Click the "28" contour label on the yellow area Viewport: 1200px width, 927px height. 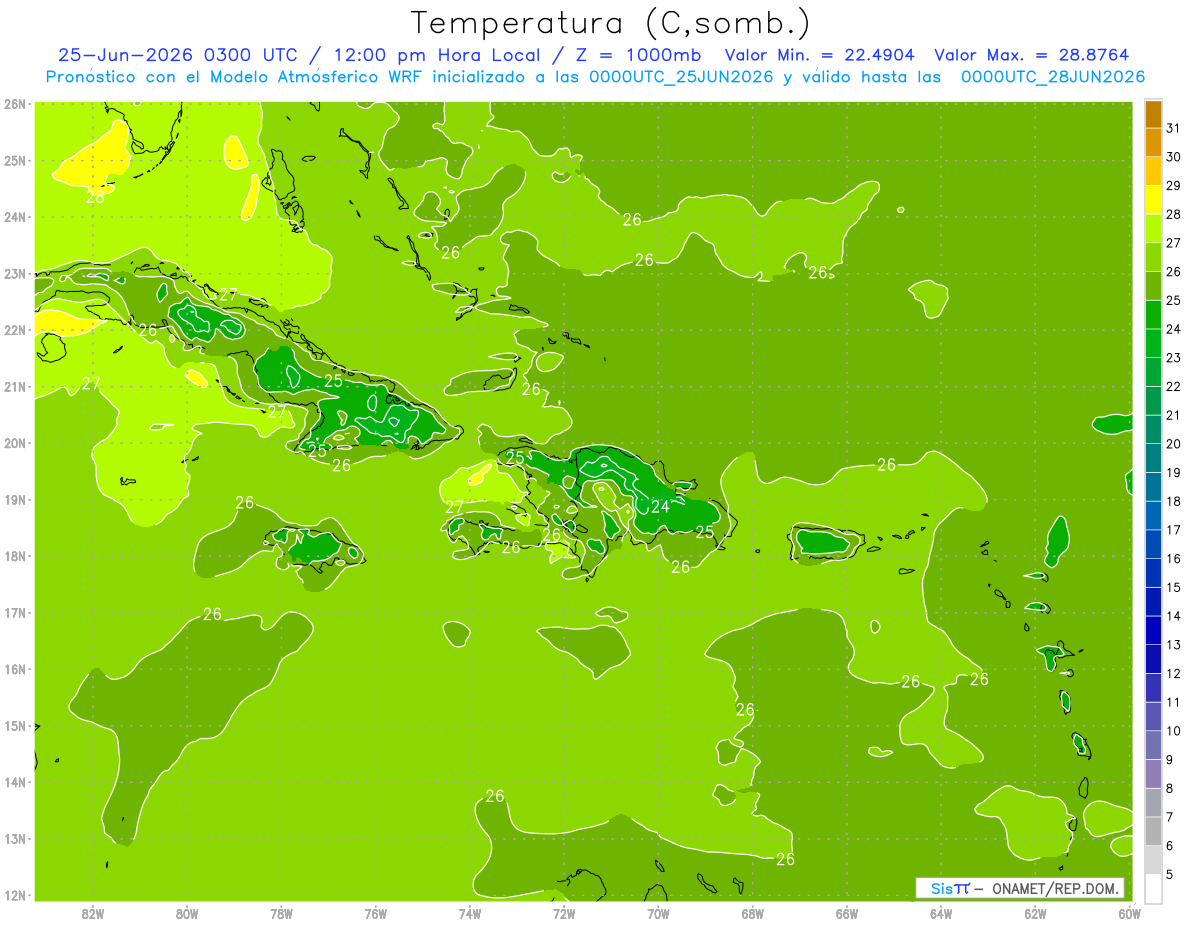95,197
